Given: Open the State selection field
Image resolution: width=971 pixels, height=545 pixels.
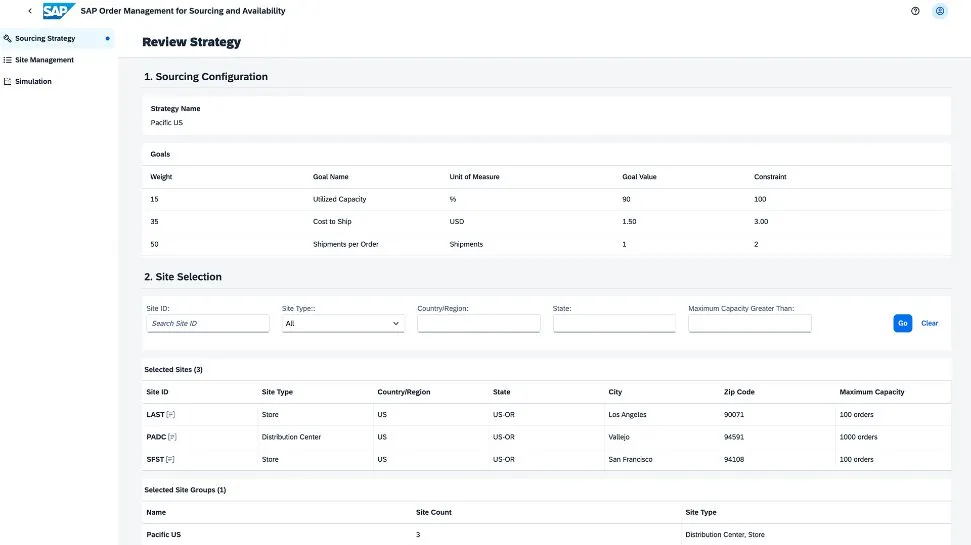Looking at the screenshot, I should coord(614,324).
